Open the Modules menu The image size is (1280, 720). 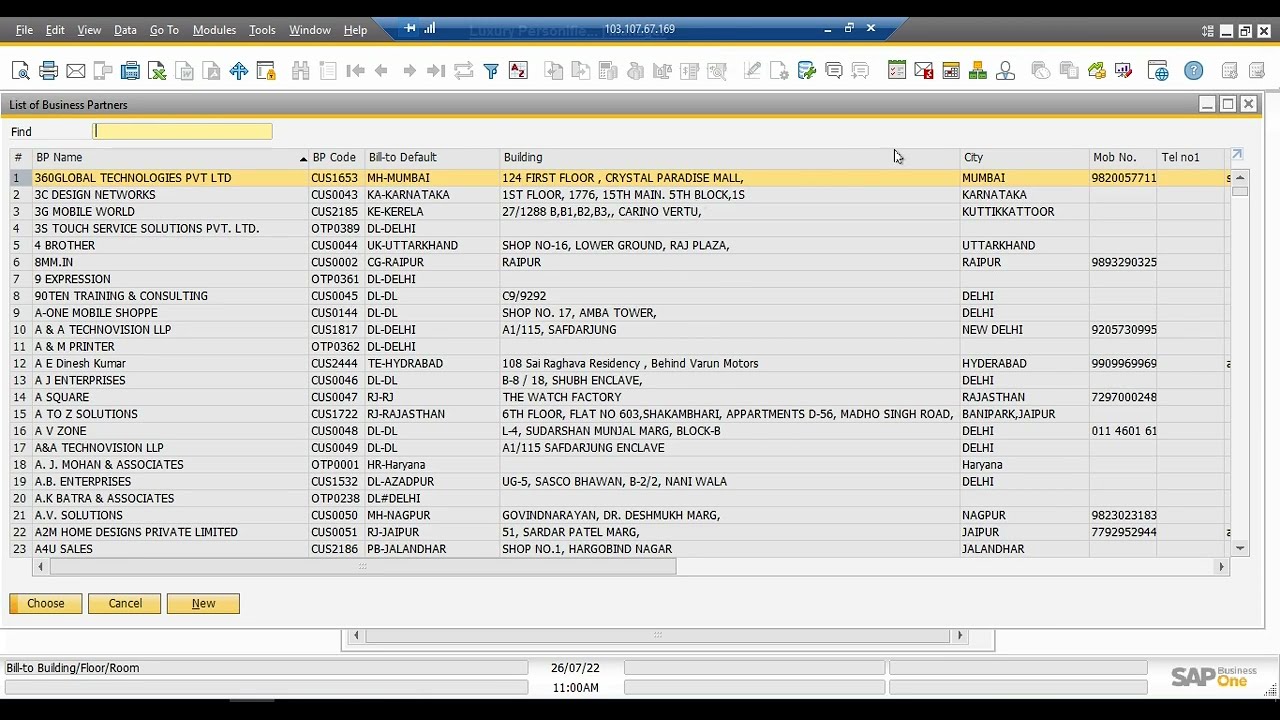click(x=214, y=30)
